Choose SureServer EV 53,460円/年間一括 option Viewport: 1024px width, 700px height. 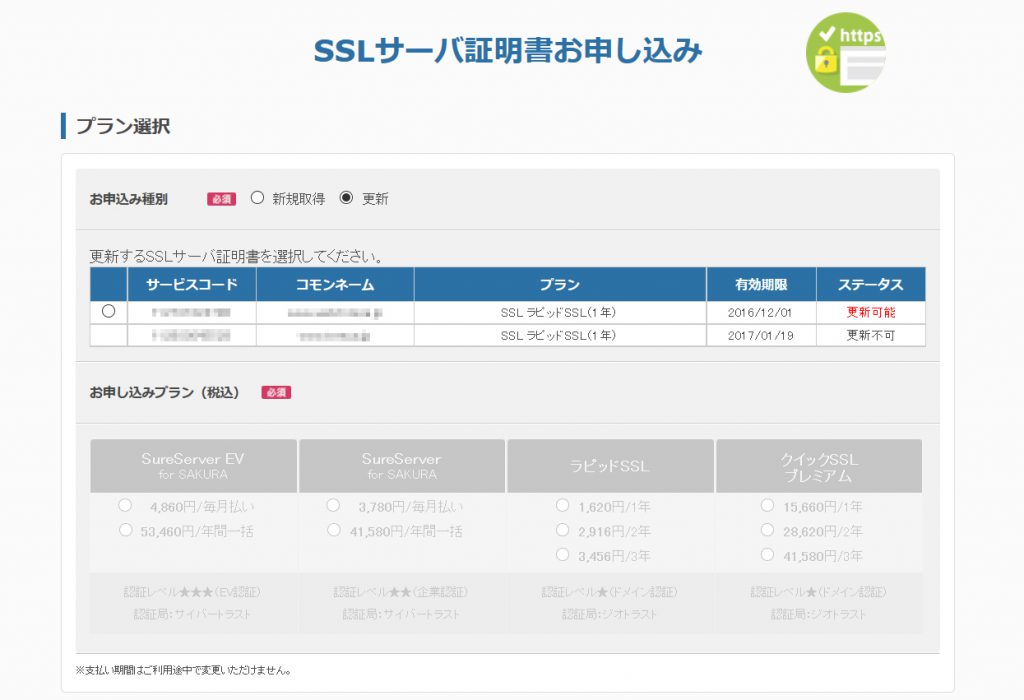125,530
